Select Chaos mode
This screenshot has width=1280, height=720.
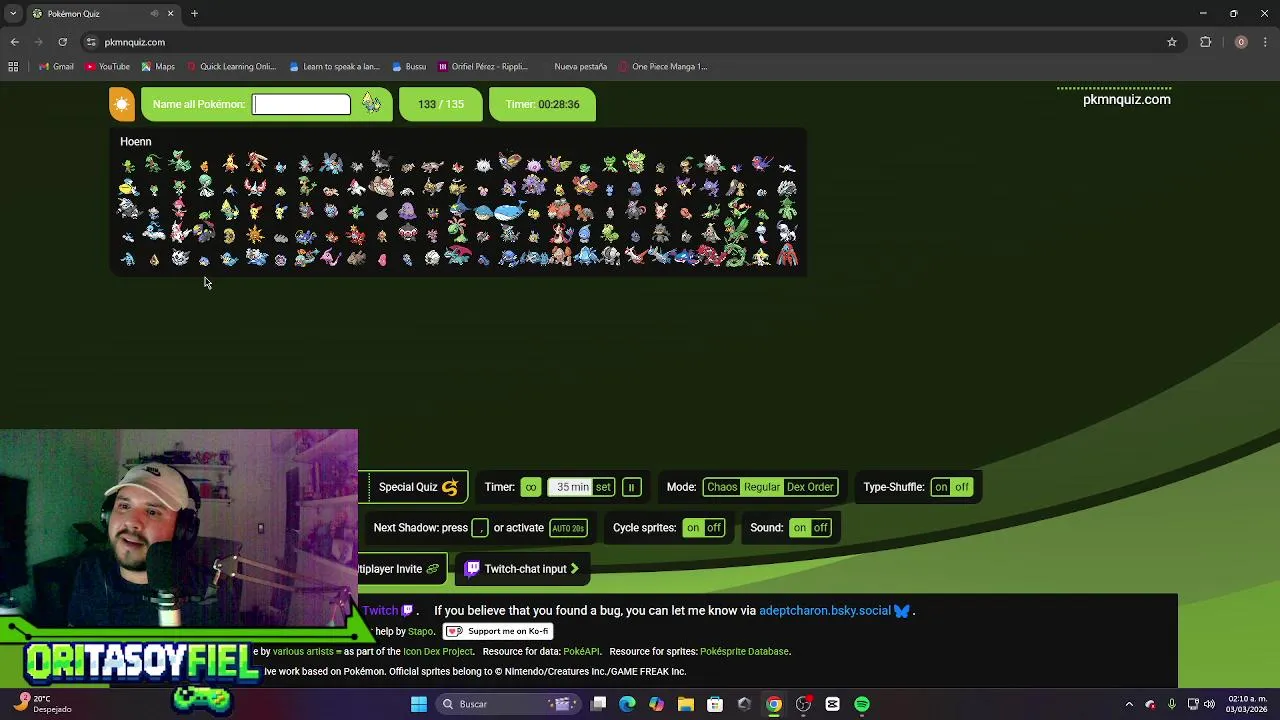pyautogui.click(x=722, y=487)
